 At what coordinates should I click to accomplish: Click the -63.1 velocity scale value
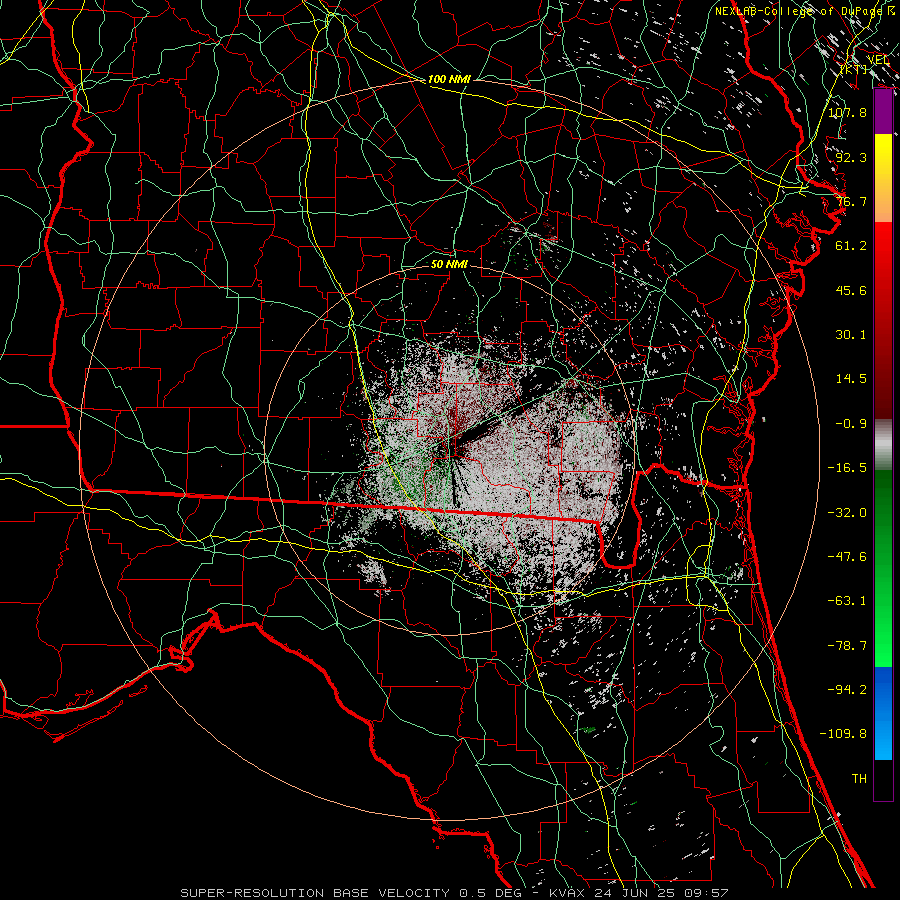point(847,601)
